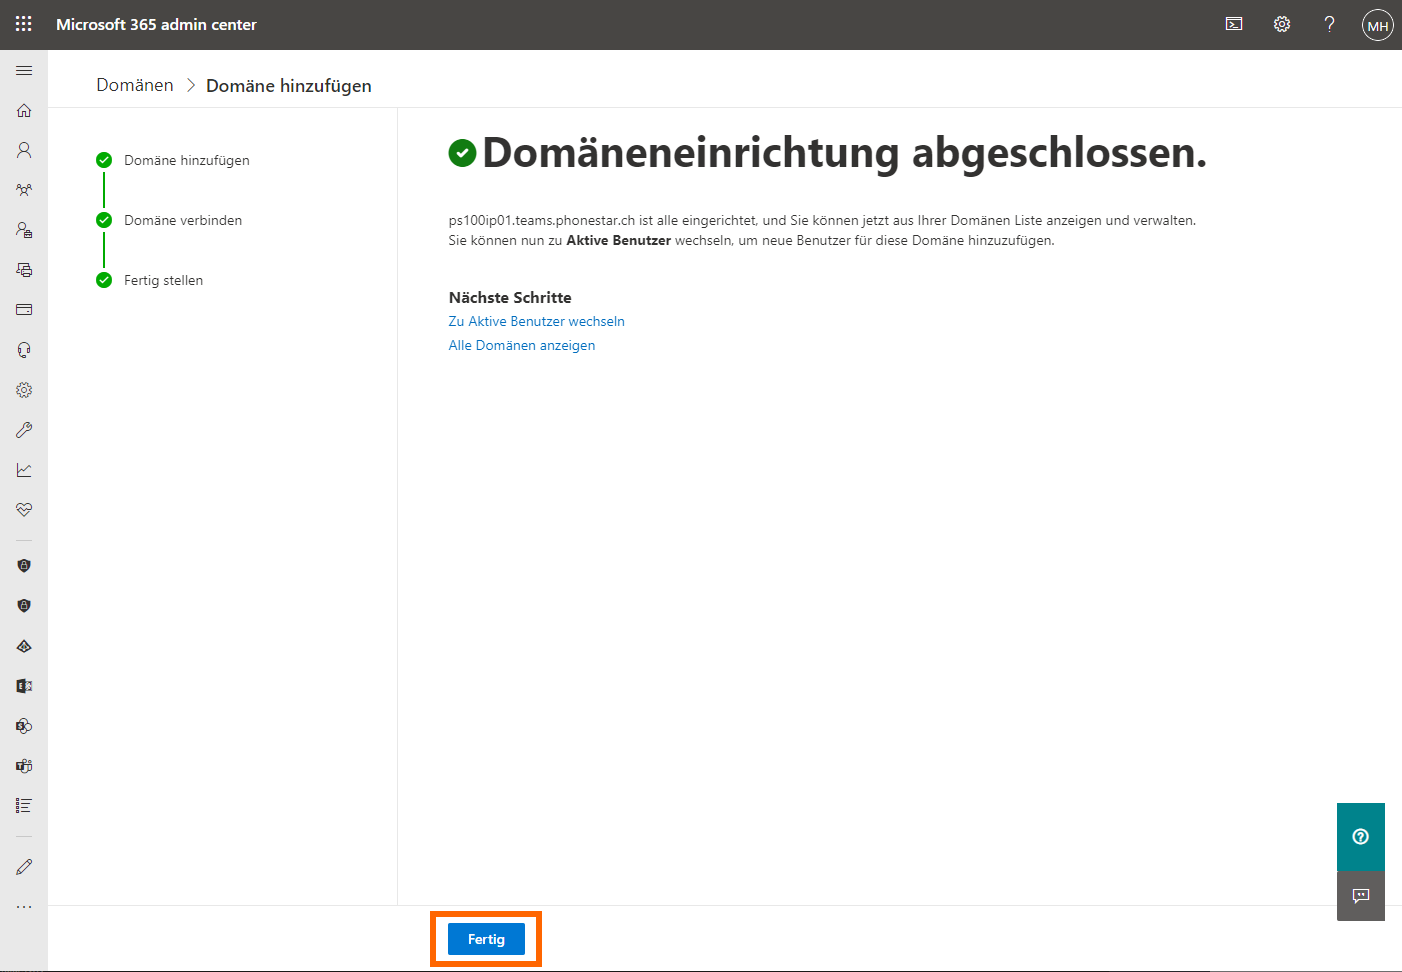The width and height of the screenshot is (1402, 972).
Task: Open Users from the sidebar person icon
Action: tap(24, 150)
